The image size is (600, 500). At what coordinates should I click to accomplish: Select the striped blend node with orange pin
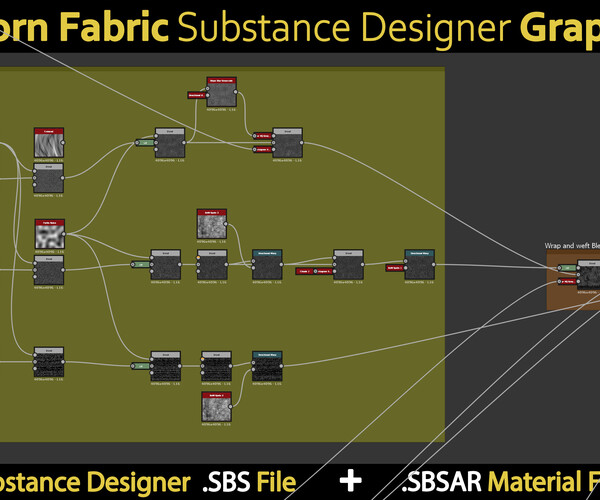[x=217, y=366]
